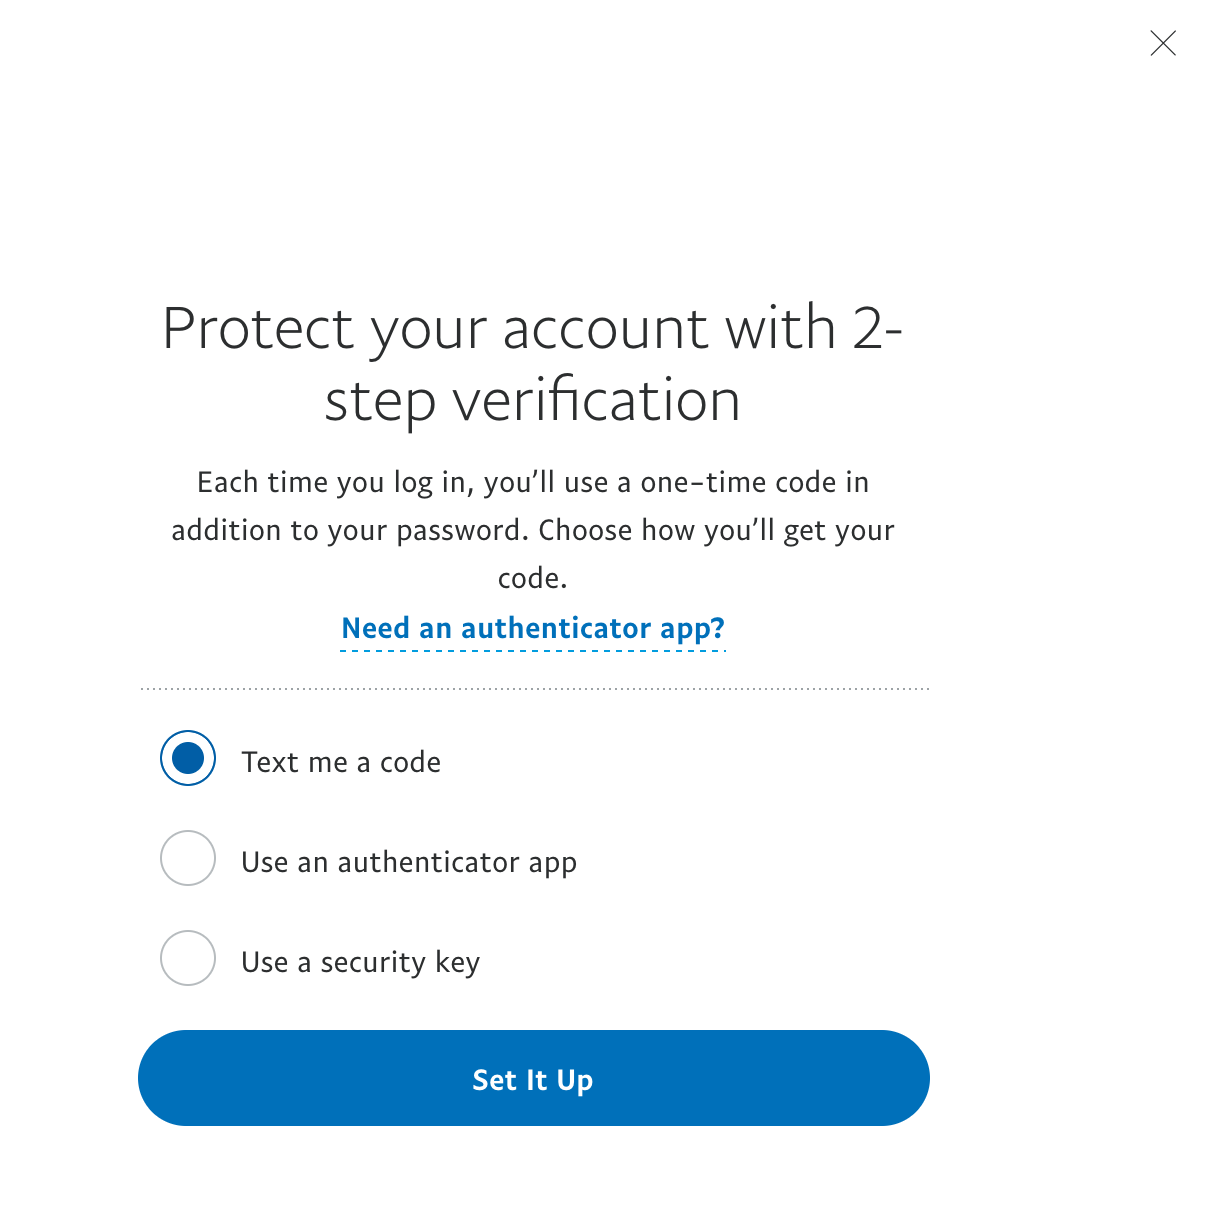The width and height of the screenshot is (1216, 1220).
Task: Close the 2-step verification dialog
Action: [x=1163, y=43]
